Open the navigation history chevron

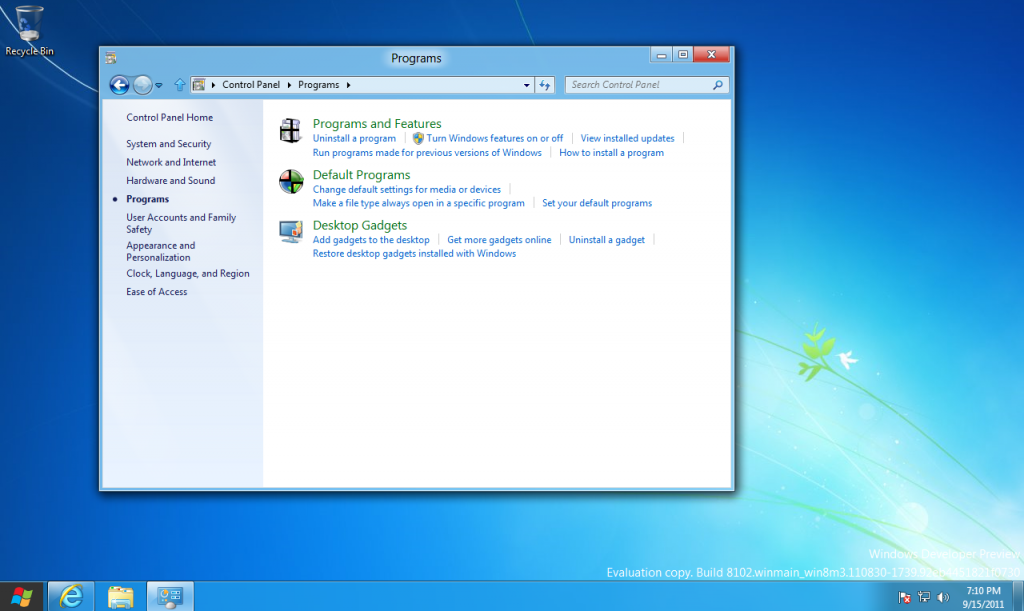pos(158,85)
